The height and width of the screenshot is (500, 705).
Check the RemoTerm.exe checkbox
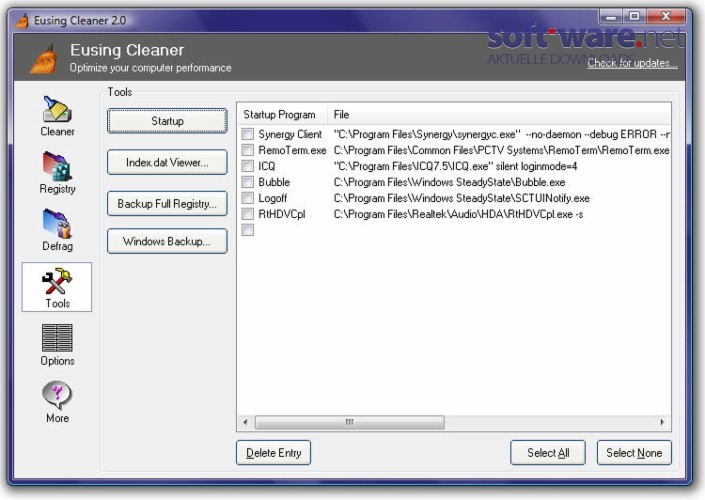click(248, 150)
